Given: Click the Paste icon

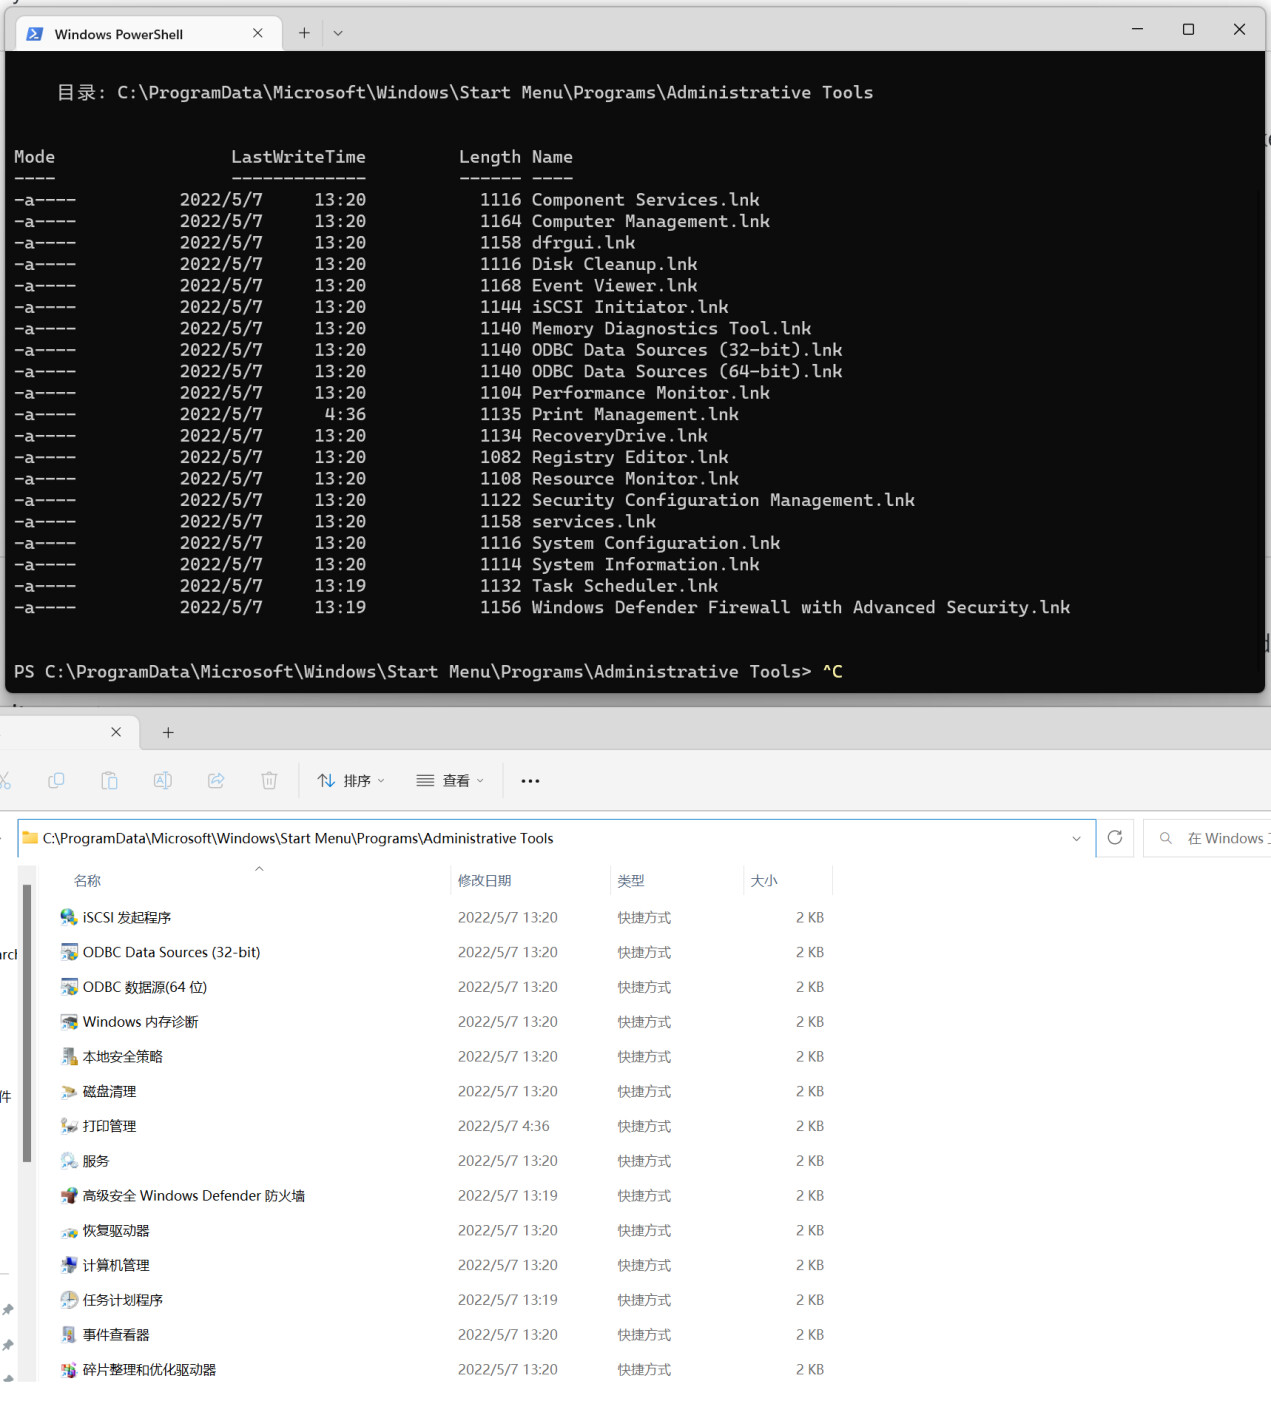Looking at the screenshot, I should (x=109, y=780).
